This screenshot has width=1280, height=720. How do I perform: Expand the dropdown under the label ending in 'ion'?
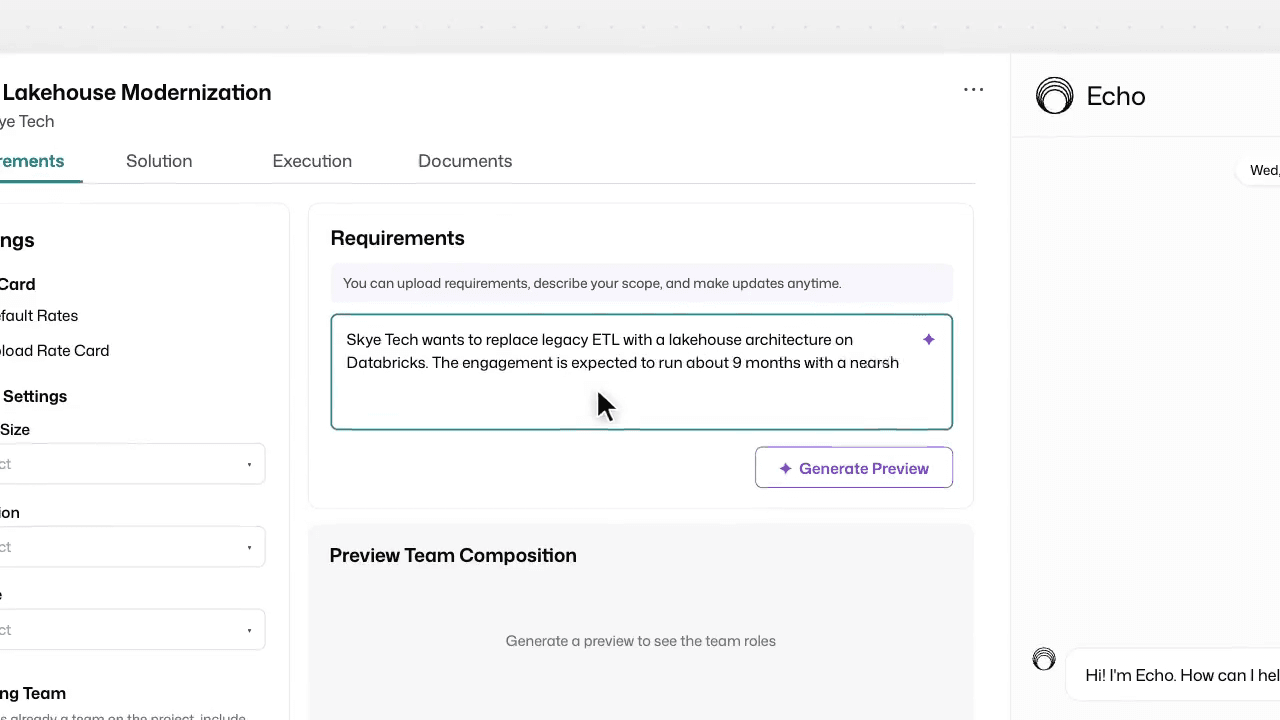pyautogui.click(x=132, y=547)
